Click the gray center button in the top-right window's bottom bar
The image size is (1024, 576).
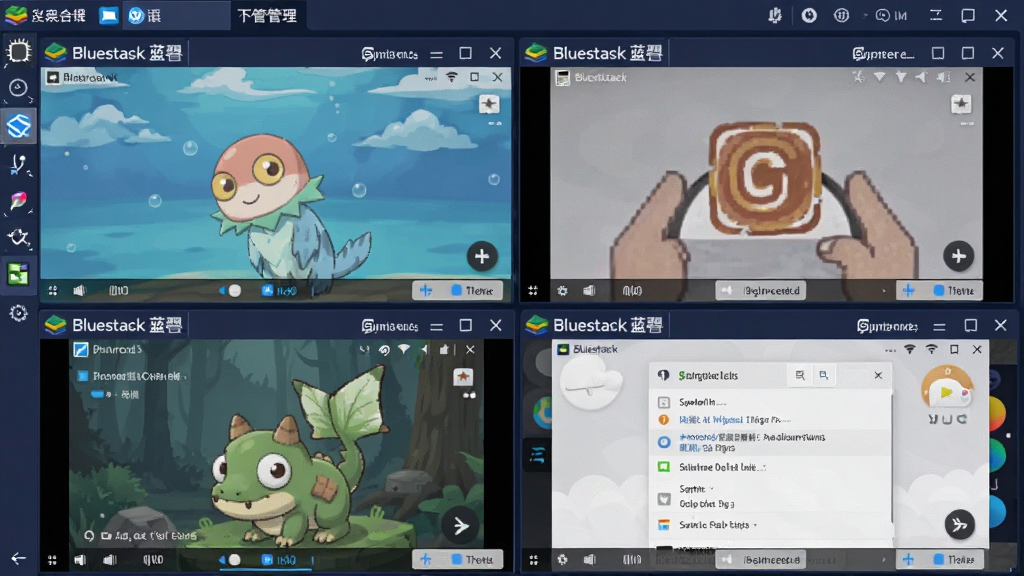761,291
